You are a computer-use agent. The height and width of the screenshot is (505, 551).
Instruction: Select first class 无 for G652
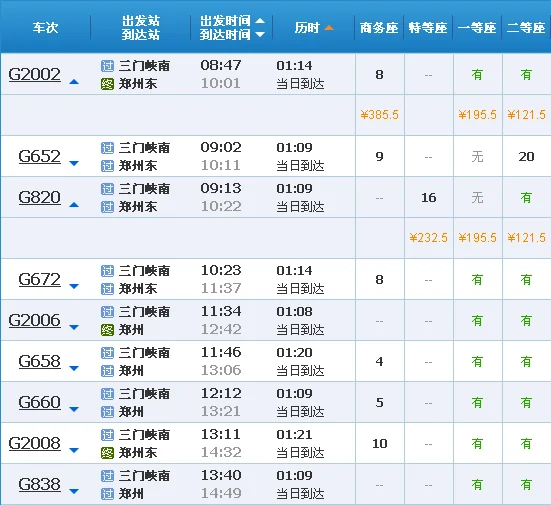477,156
